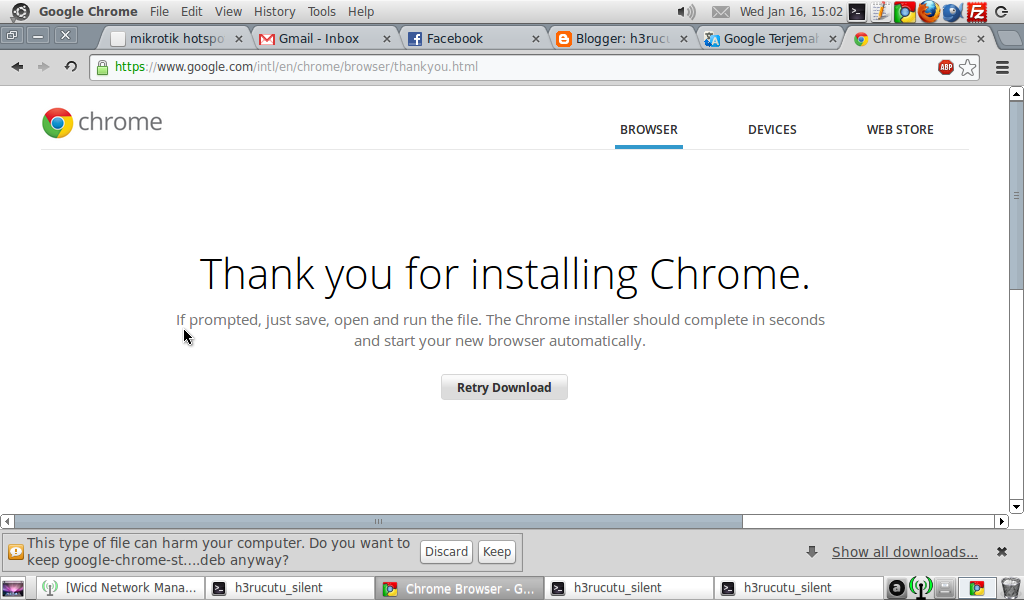Open the Chrome hamburger menu

1002,67
